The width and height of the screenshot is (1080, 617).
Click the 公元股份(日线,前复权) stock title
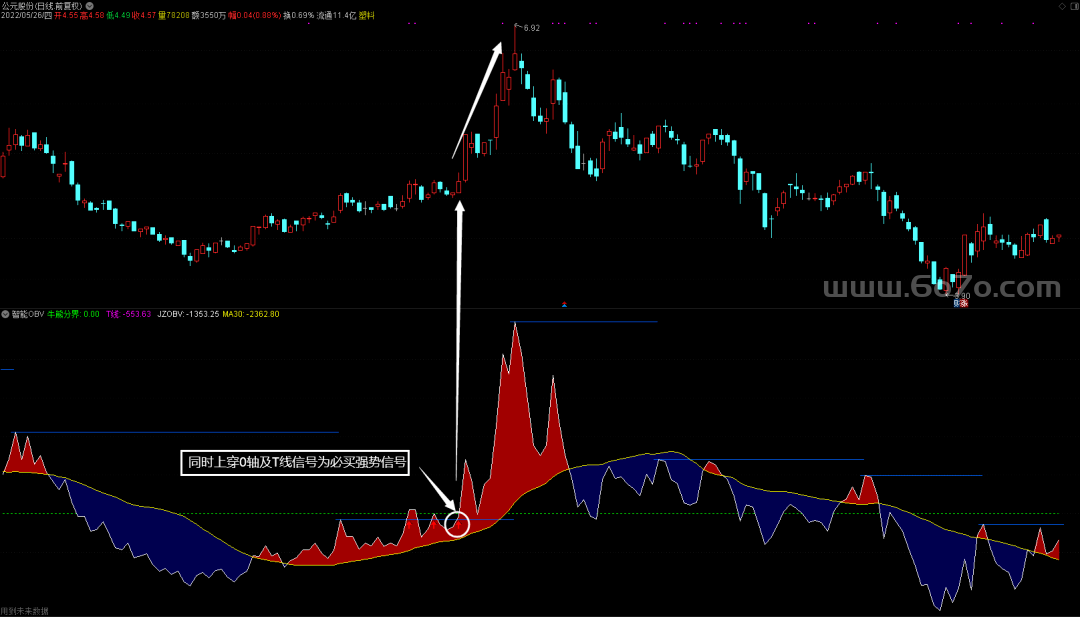coord(41,6)
